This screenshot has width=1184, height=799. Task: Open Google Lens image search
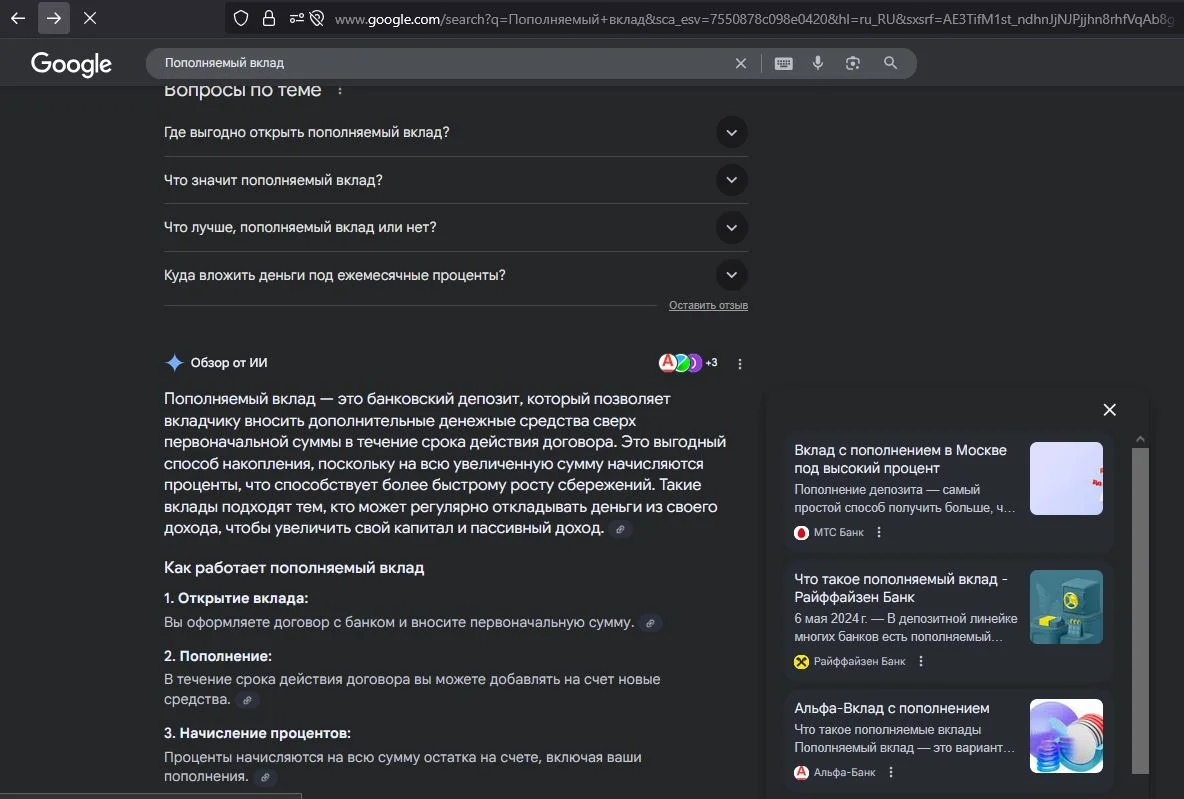(x=853, y=63)
